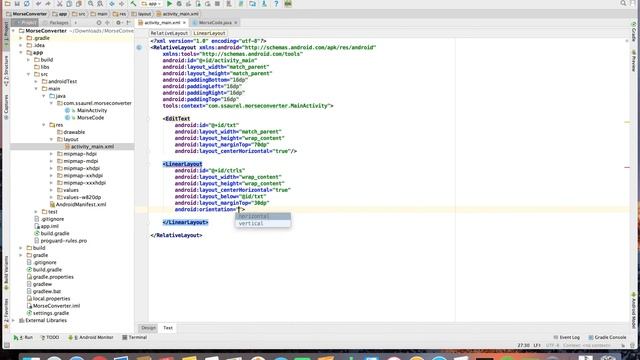Open the Android Monitor tool window
The height and width of the screenshot is (360, 640).
91,338
